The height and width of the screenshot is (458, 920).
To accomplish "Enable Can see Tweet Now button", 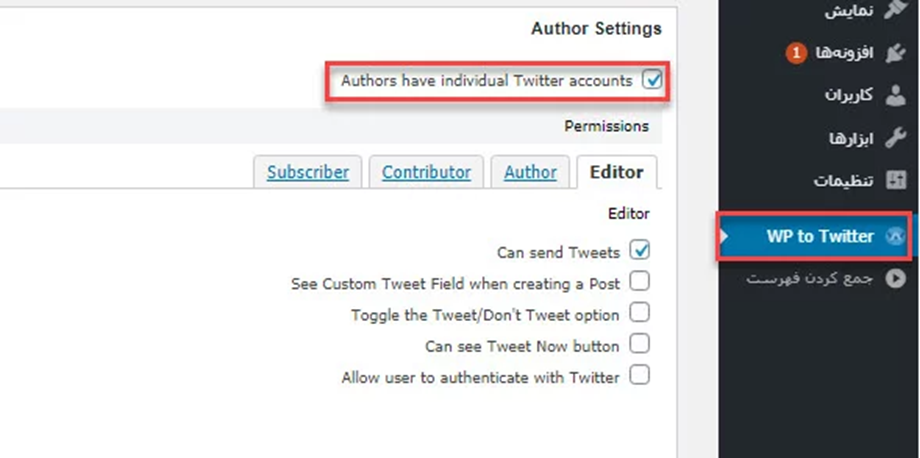I will coord(640,344).
